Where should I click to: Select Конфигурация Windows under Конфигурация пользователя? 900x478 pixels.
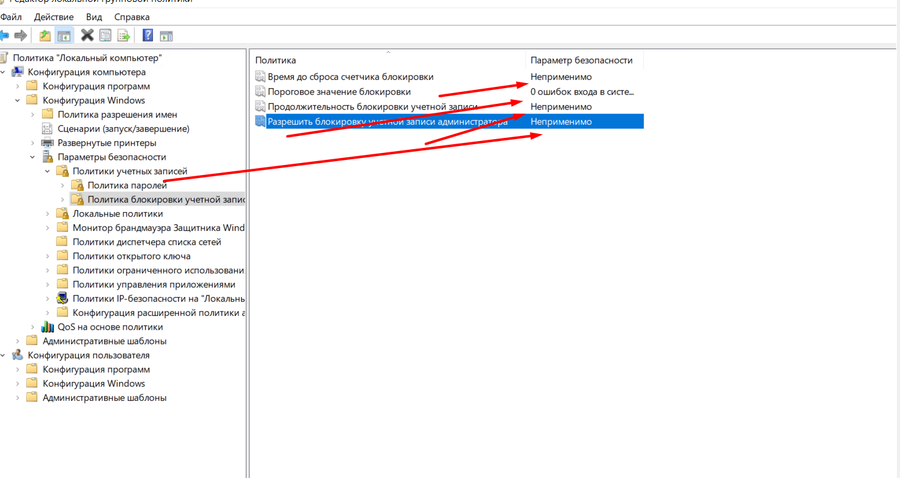(x=94, y=383)
